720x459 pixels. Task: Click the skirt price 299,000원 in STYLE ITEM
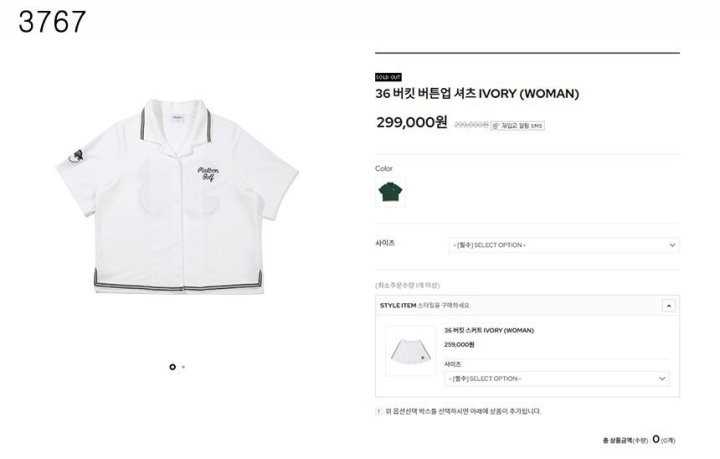pyautogui.click(x=459, y=345)
